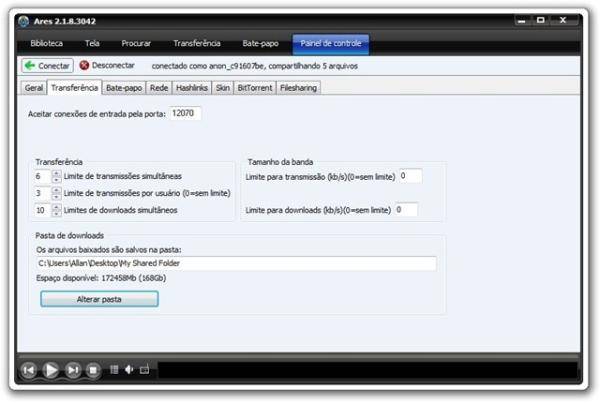Start playback with the play button

tap(51, 370)
